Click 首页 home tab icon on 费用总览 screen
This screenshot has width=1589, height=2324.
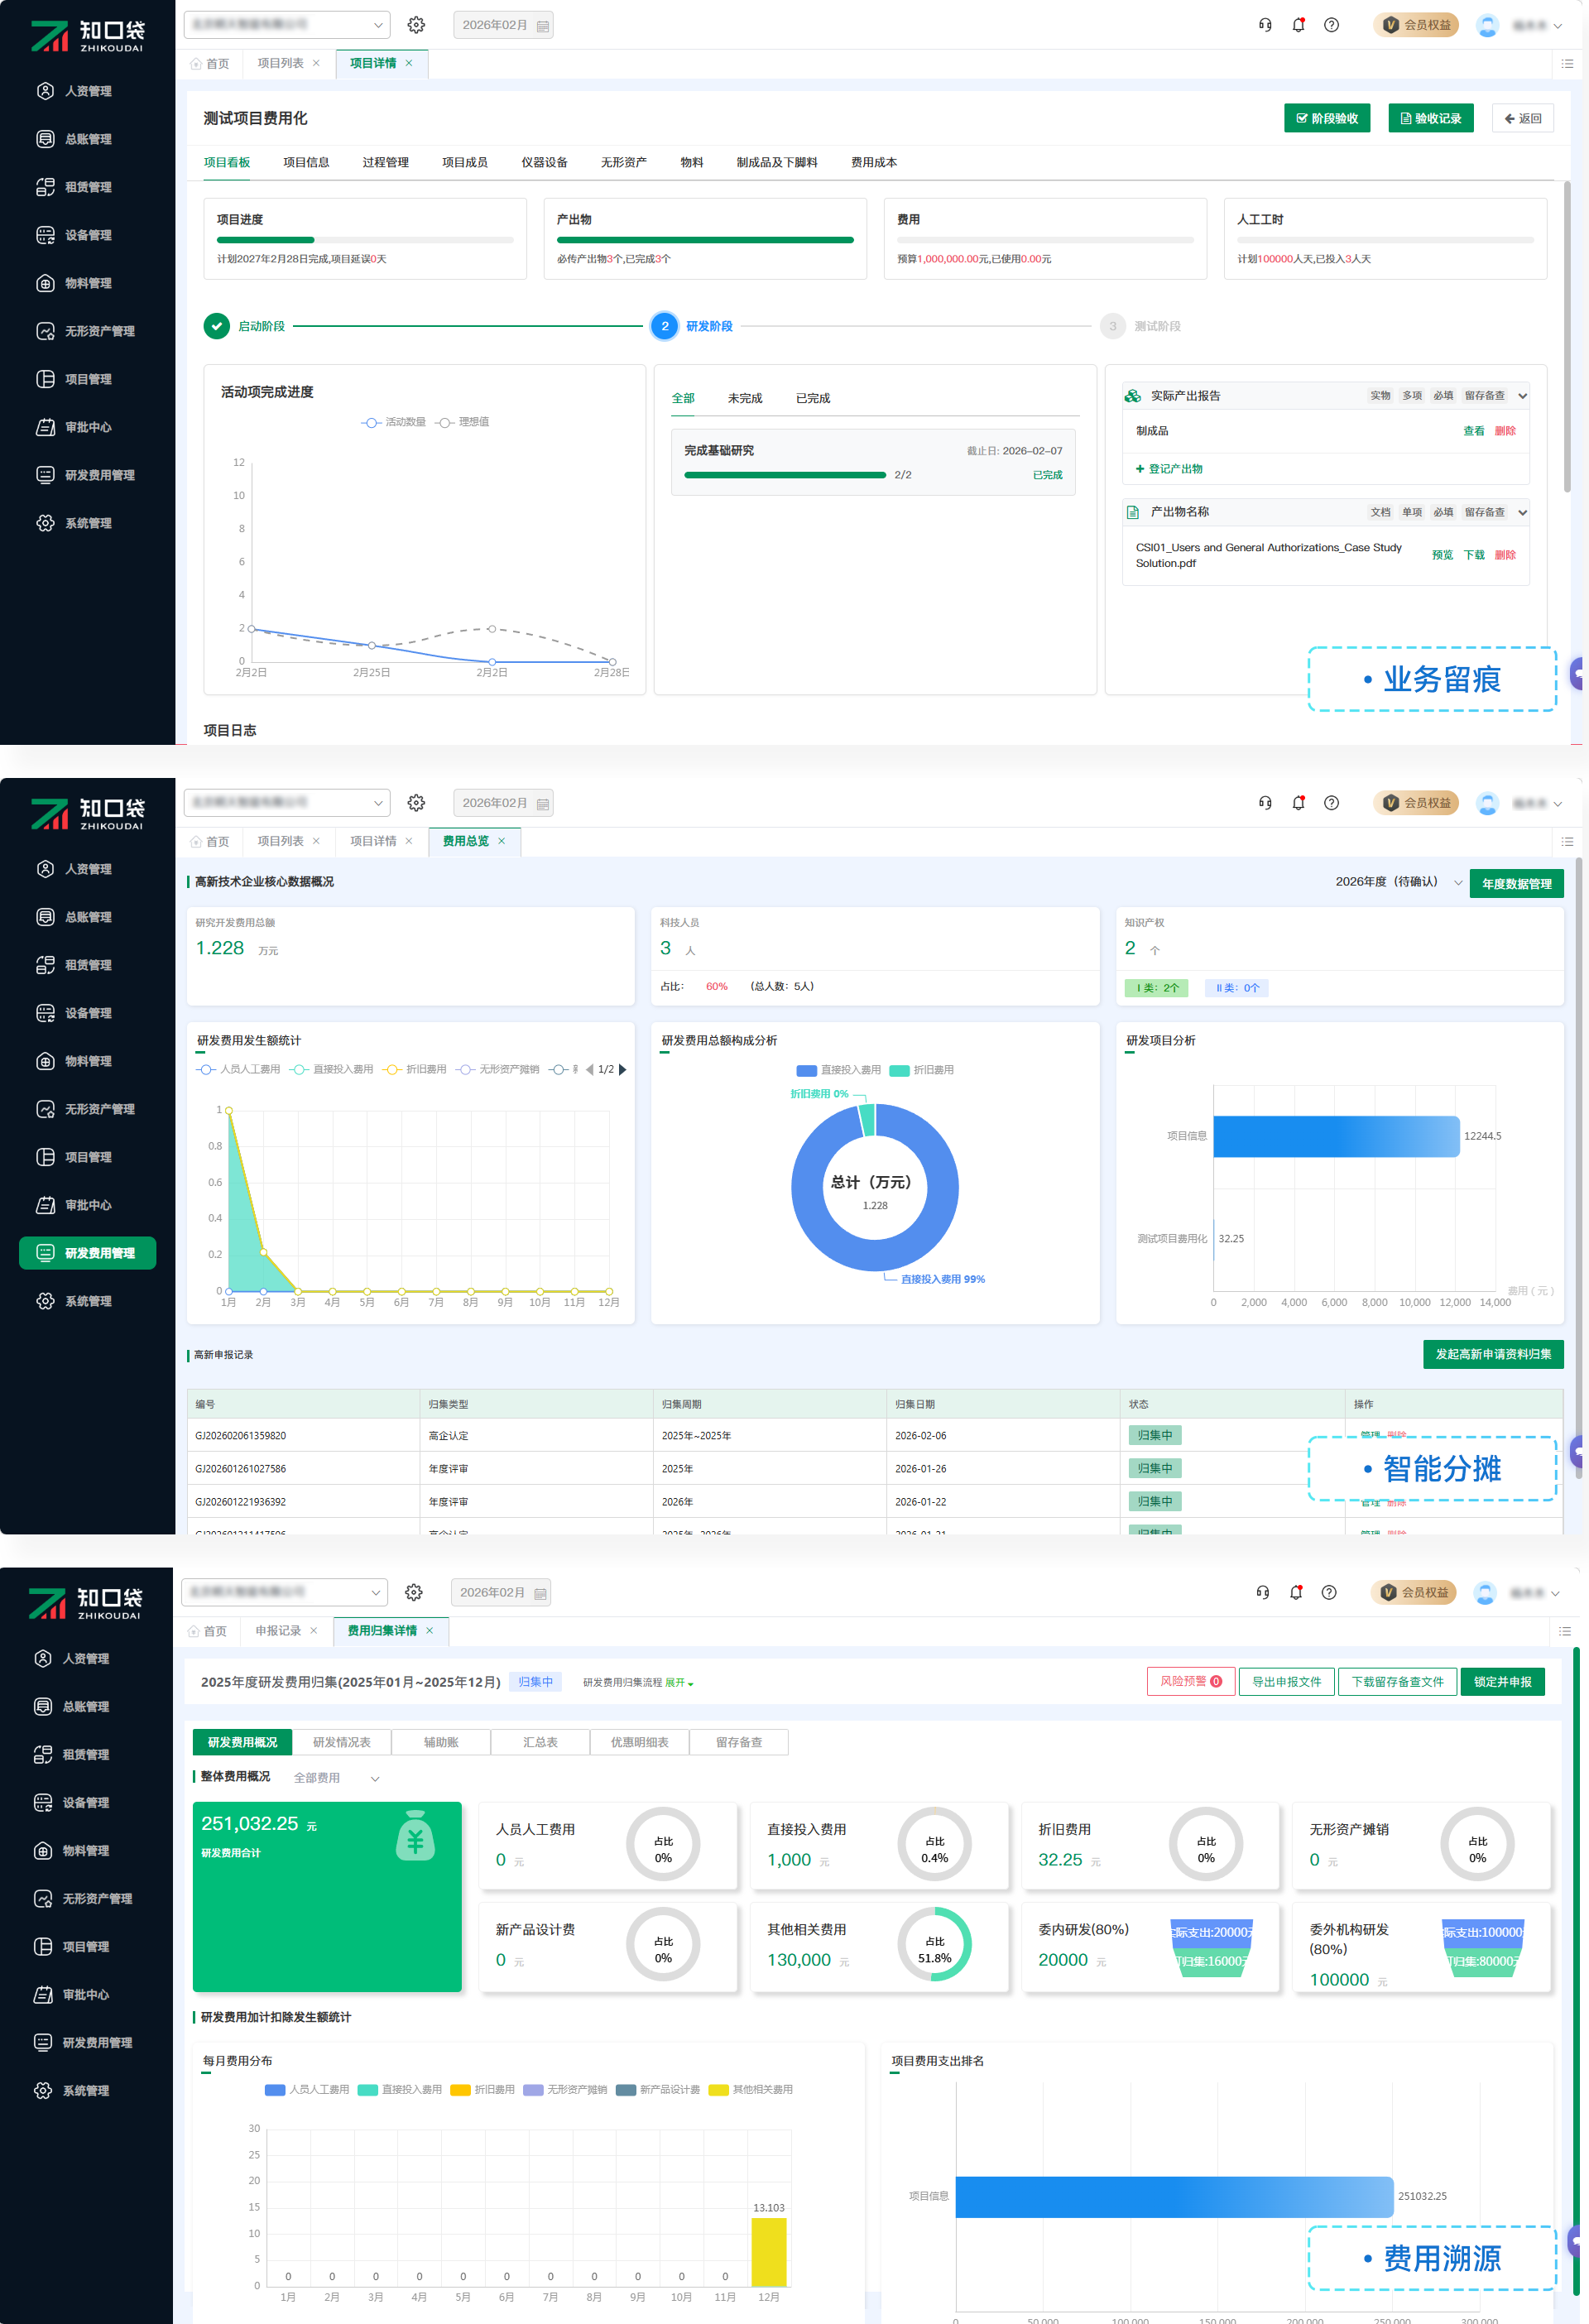[196, 842]
